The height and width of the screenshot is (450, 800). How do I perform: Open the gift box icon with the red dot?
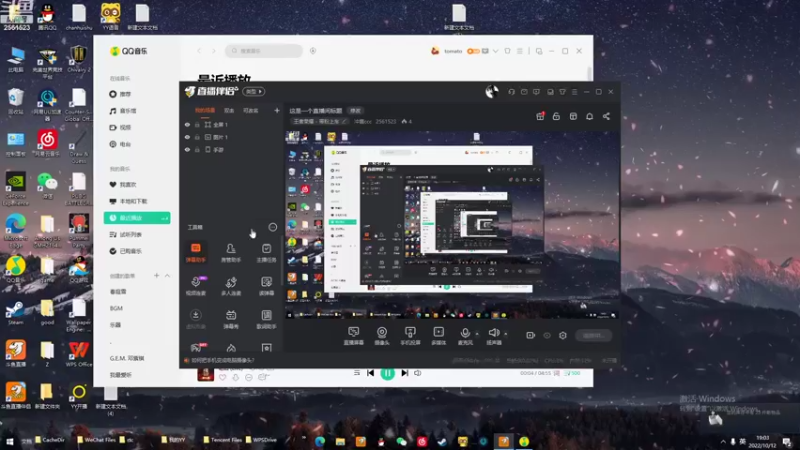(x=540, y=116)
